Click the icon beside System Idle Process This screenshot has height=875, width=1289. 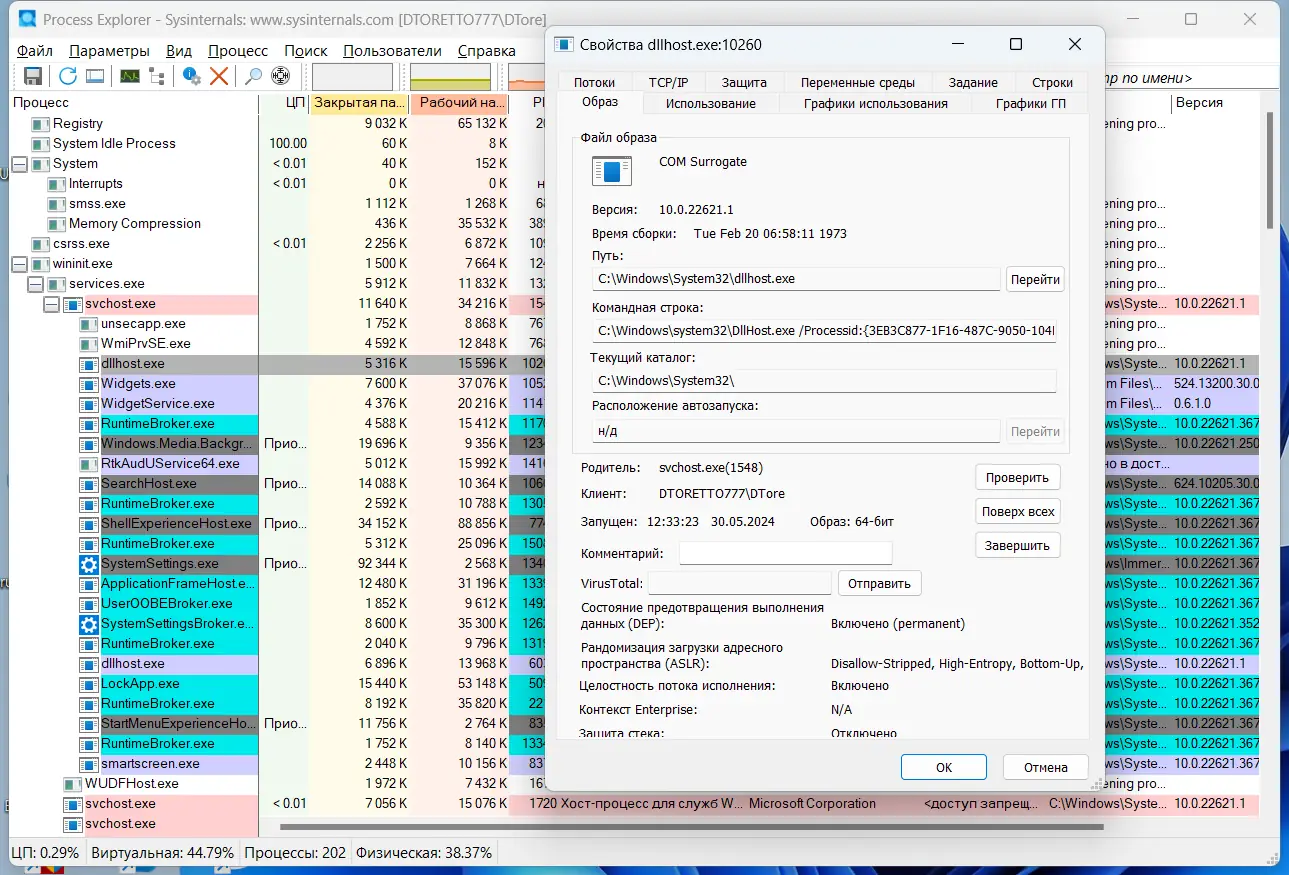click(x=40, y=144)
